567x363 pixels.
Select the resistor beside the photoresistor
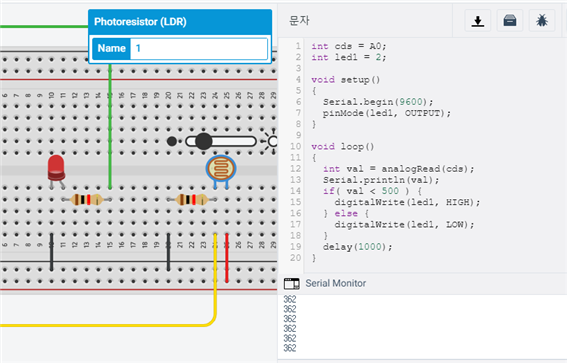[x=192, y=199]
